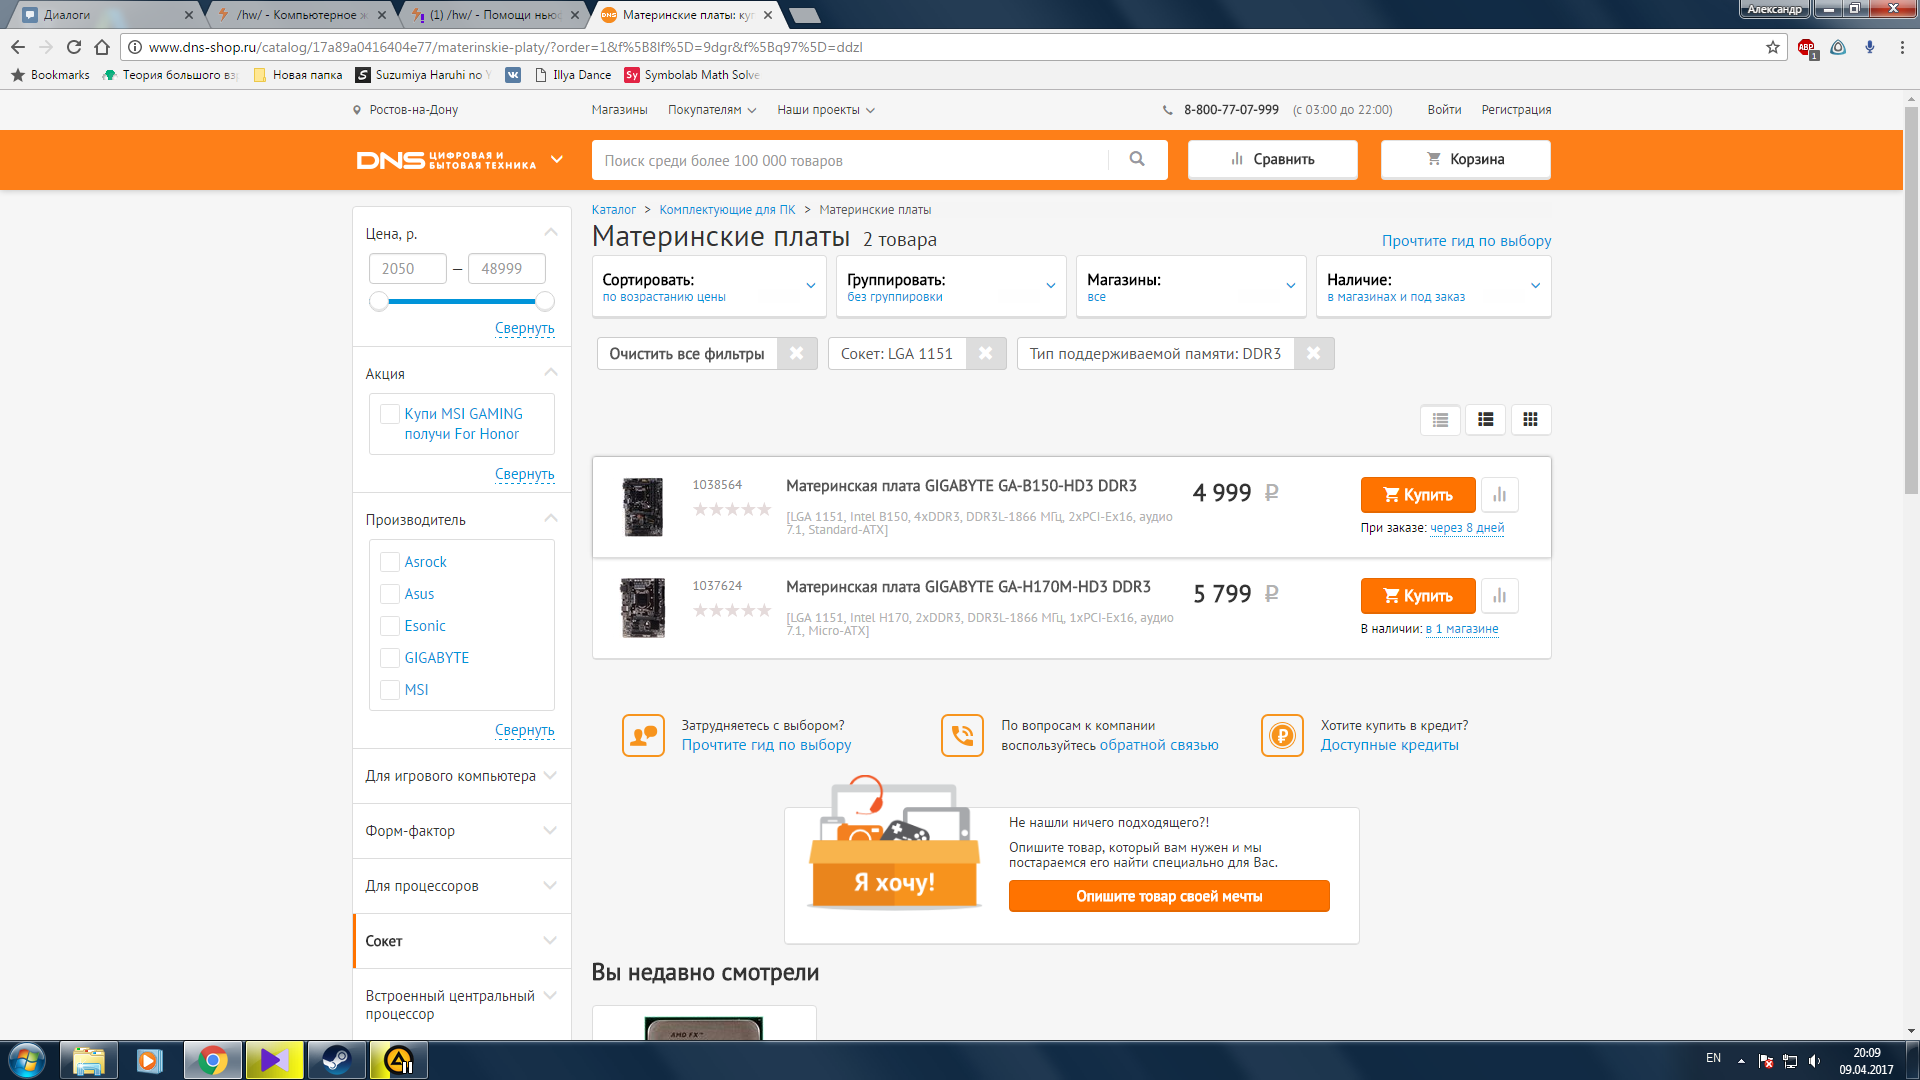Check Asrock manufacturer checkbox
Image resolution: width=1920 pixels, height=1080 pixels.
(x=390, y=562)
